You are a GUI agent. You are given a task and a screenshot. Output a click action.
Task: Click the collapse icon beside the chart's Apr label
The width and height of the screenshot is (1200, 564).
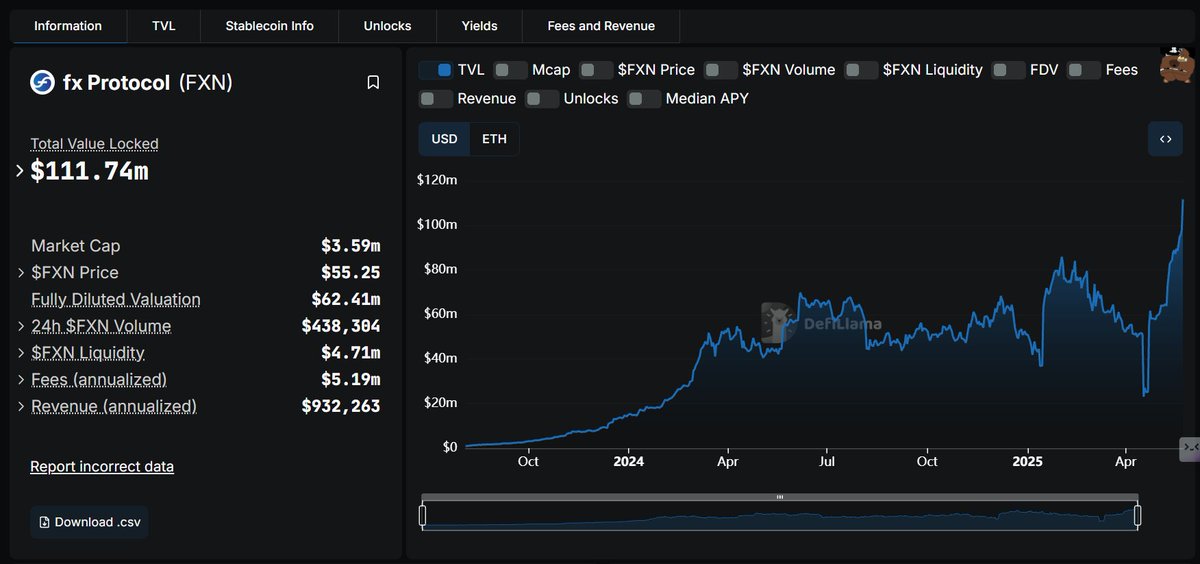tap(1190, 447)
